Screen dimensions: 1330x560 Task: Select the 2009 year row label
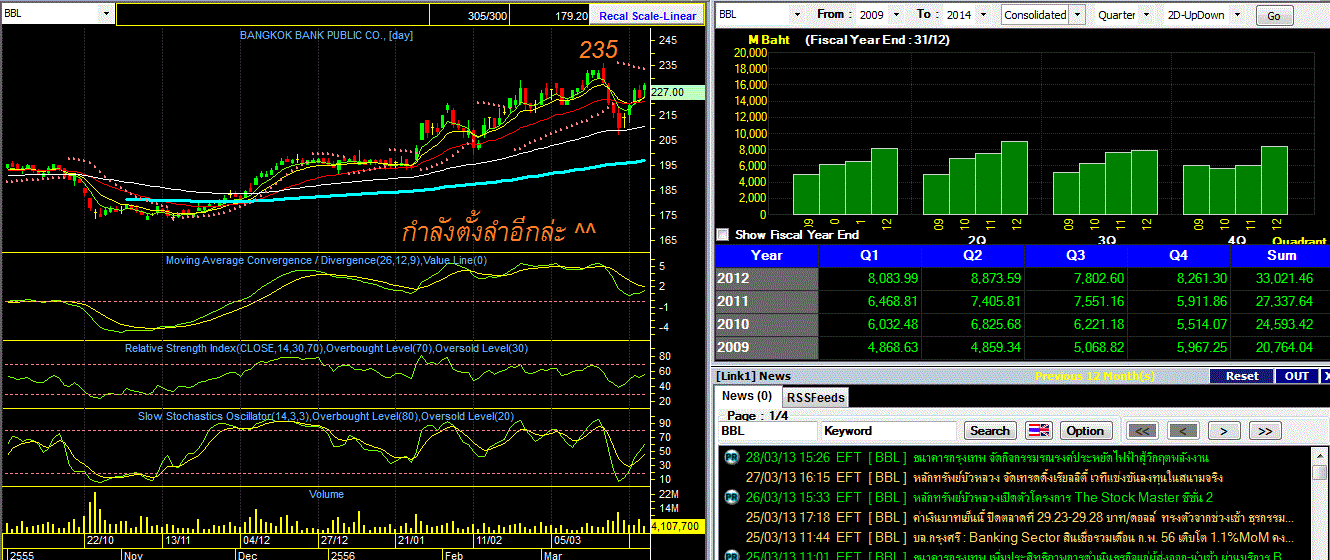(767, 348)
